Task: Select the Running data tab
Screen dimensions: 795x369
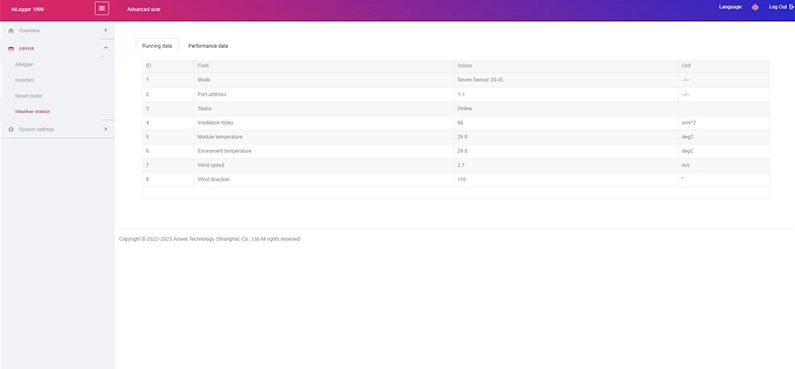Action: click(157, 46)
